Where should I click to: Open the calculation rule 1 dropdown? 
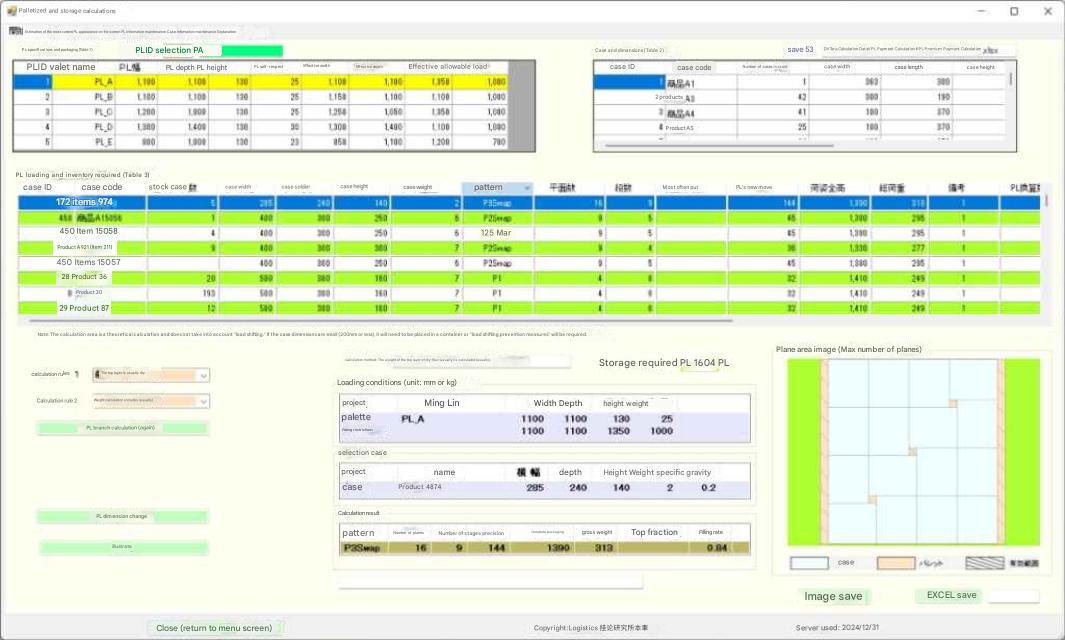pyautogui.click(x=203, y=376)
